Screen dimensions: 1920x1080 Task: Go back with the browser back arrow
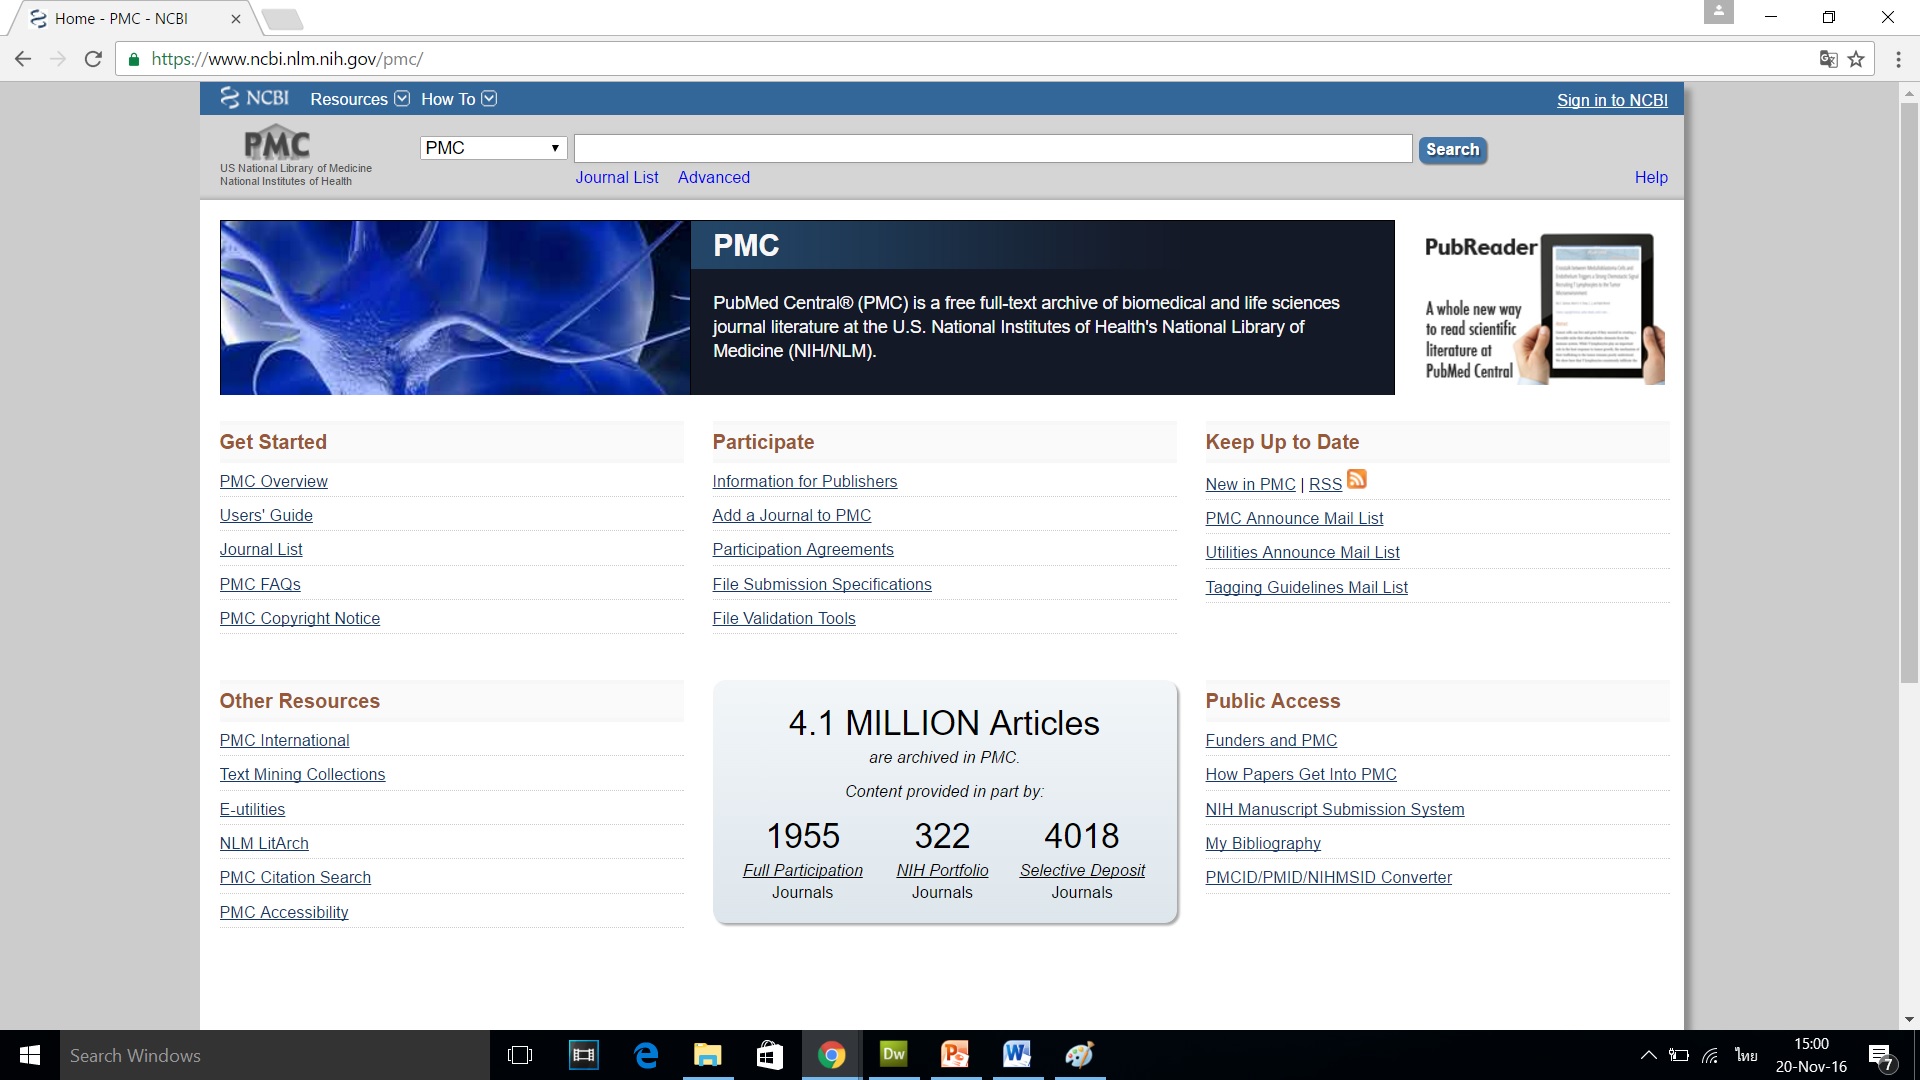pyautogui.click(x=23, y=59)
